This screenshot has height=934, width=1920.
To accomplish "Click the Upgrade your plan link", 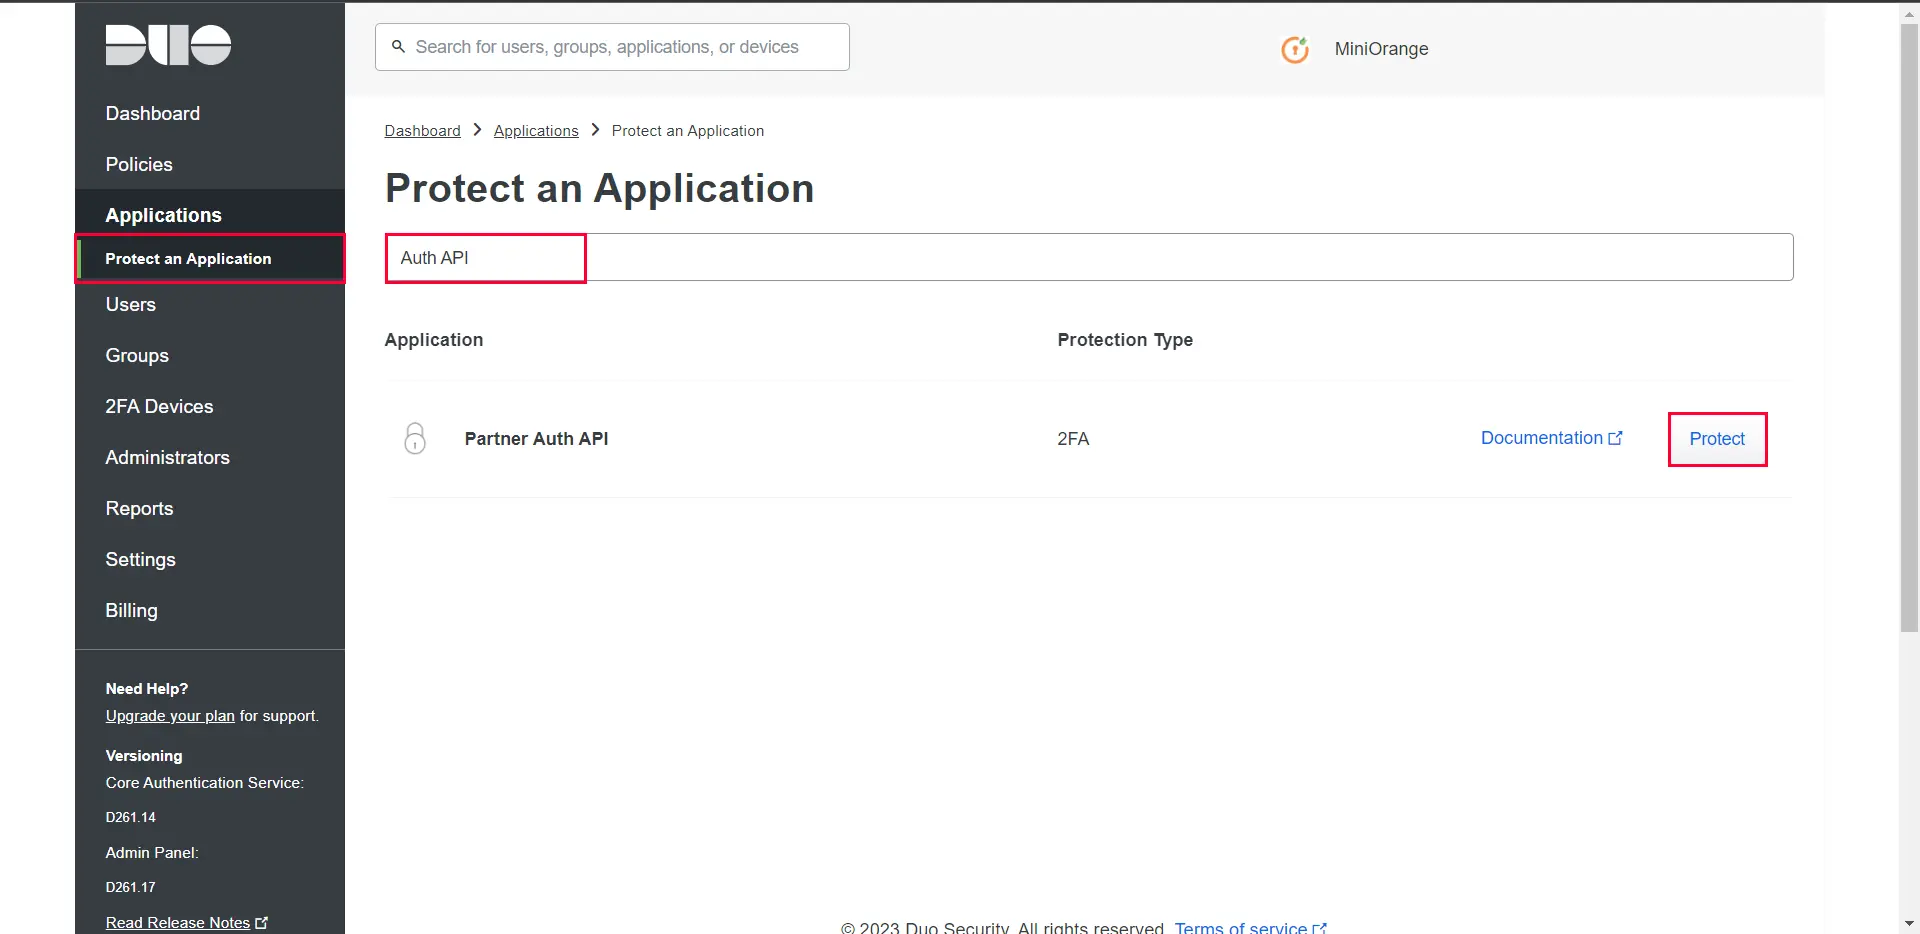I will coord(170,716).
